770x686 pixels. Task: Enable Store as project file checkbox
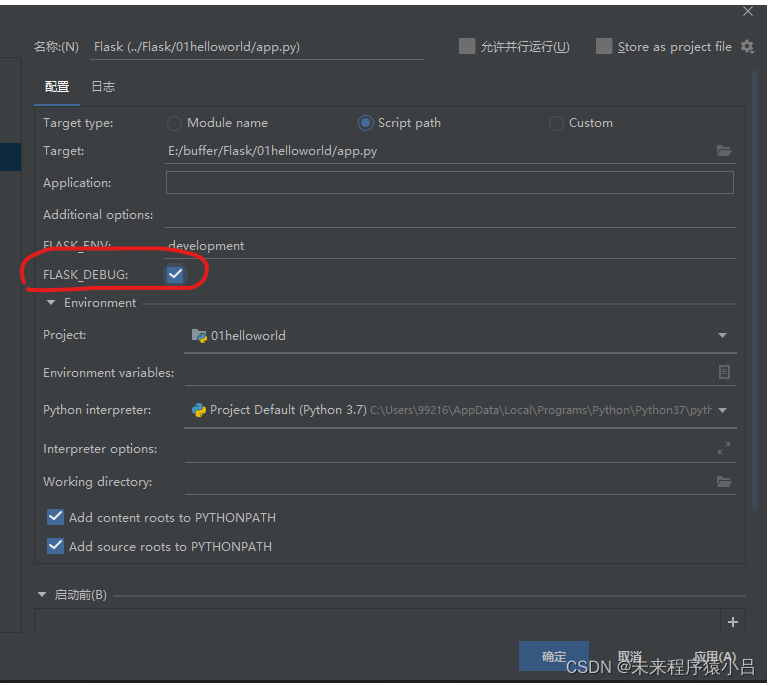click(604, 46)
